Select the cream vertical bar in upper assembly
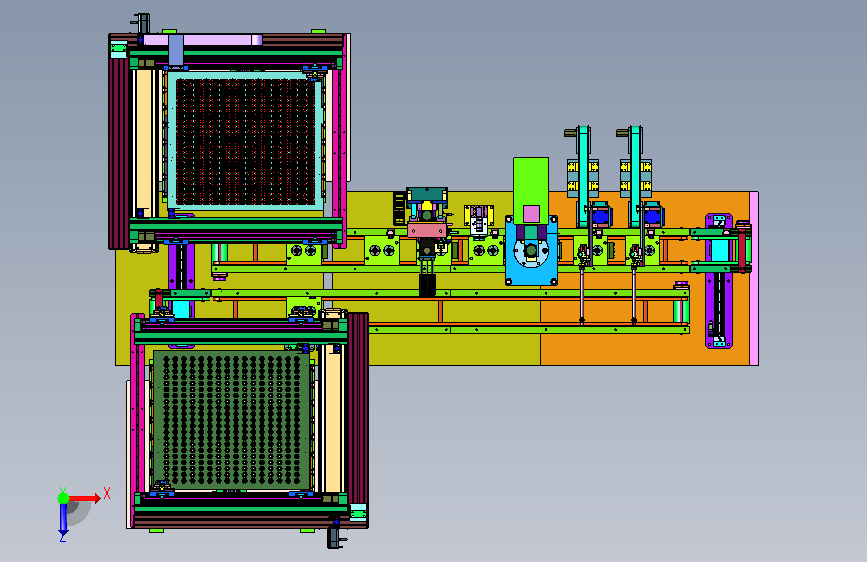The height and width of the screenshot is (562, 867). click(x=144, y=143)
